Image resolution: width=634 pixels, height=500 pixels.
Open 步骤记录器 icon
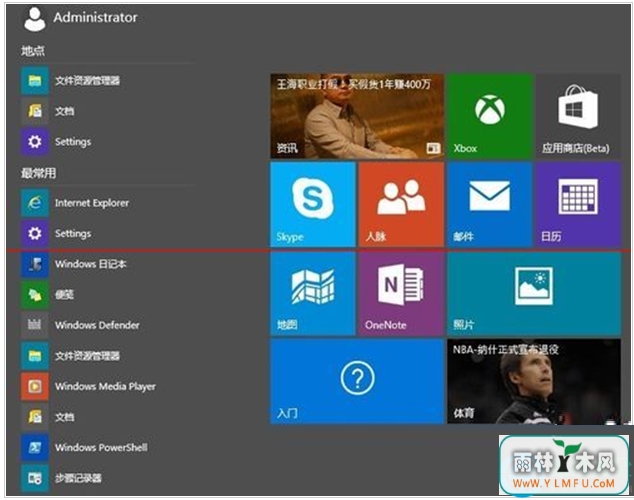click(35, 478)
